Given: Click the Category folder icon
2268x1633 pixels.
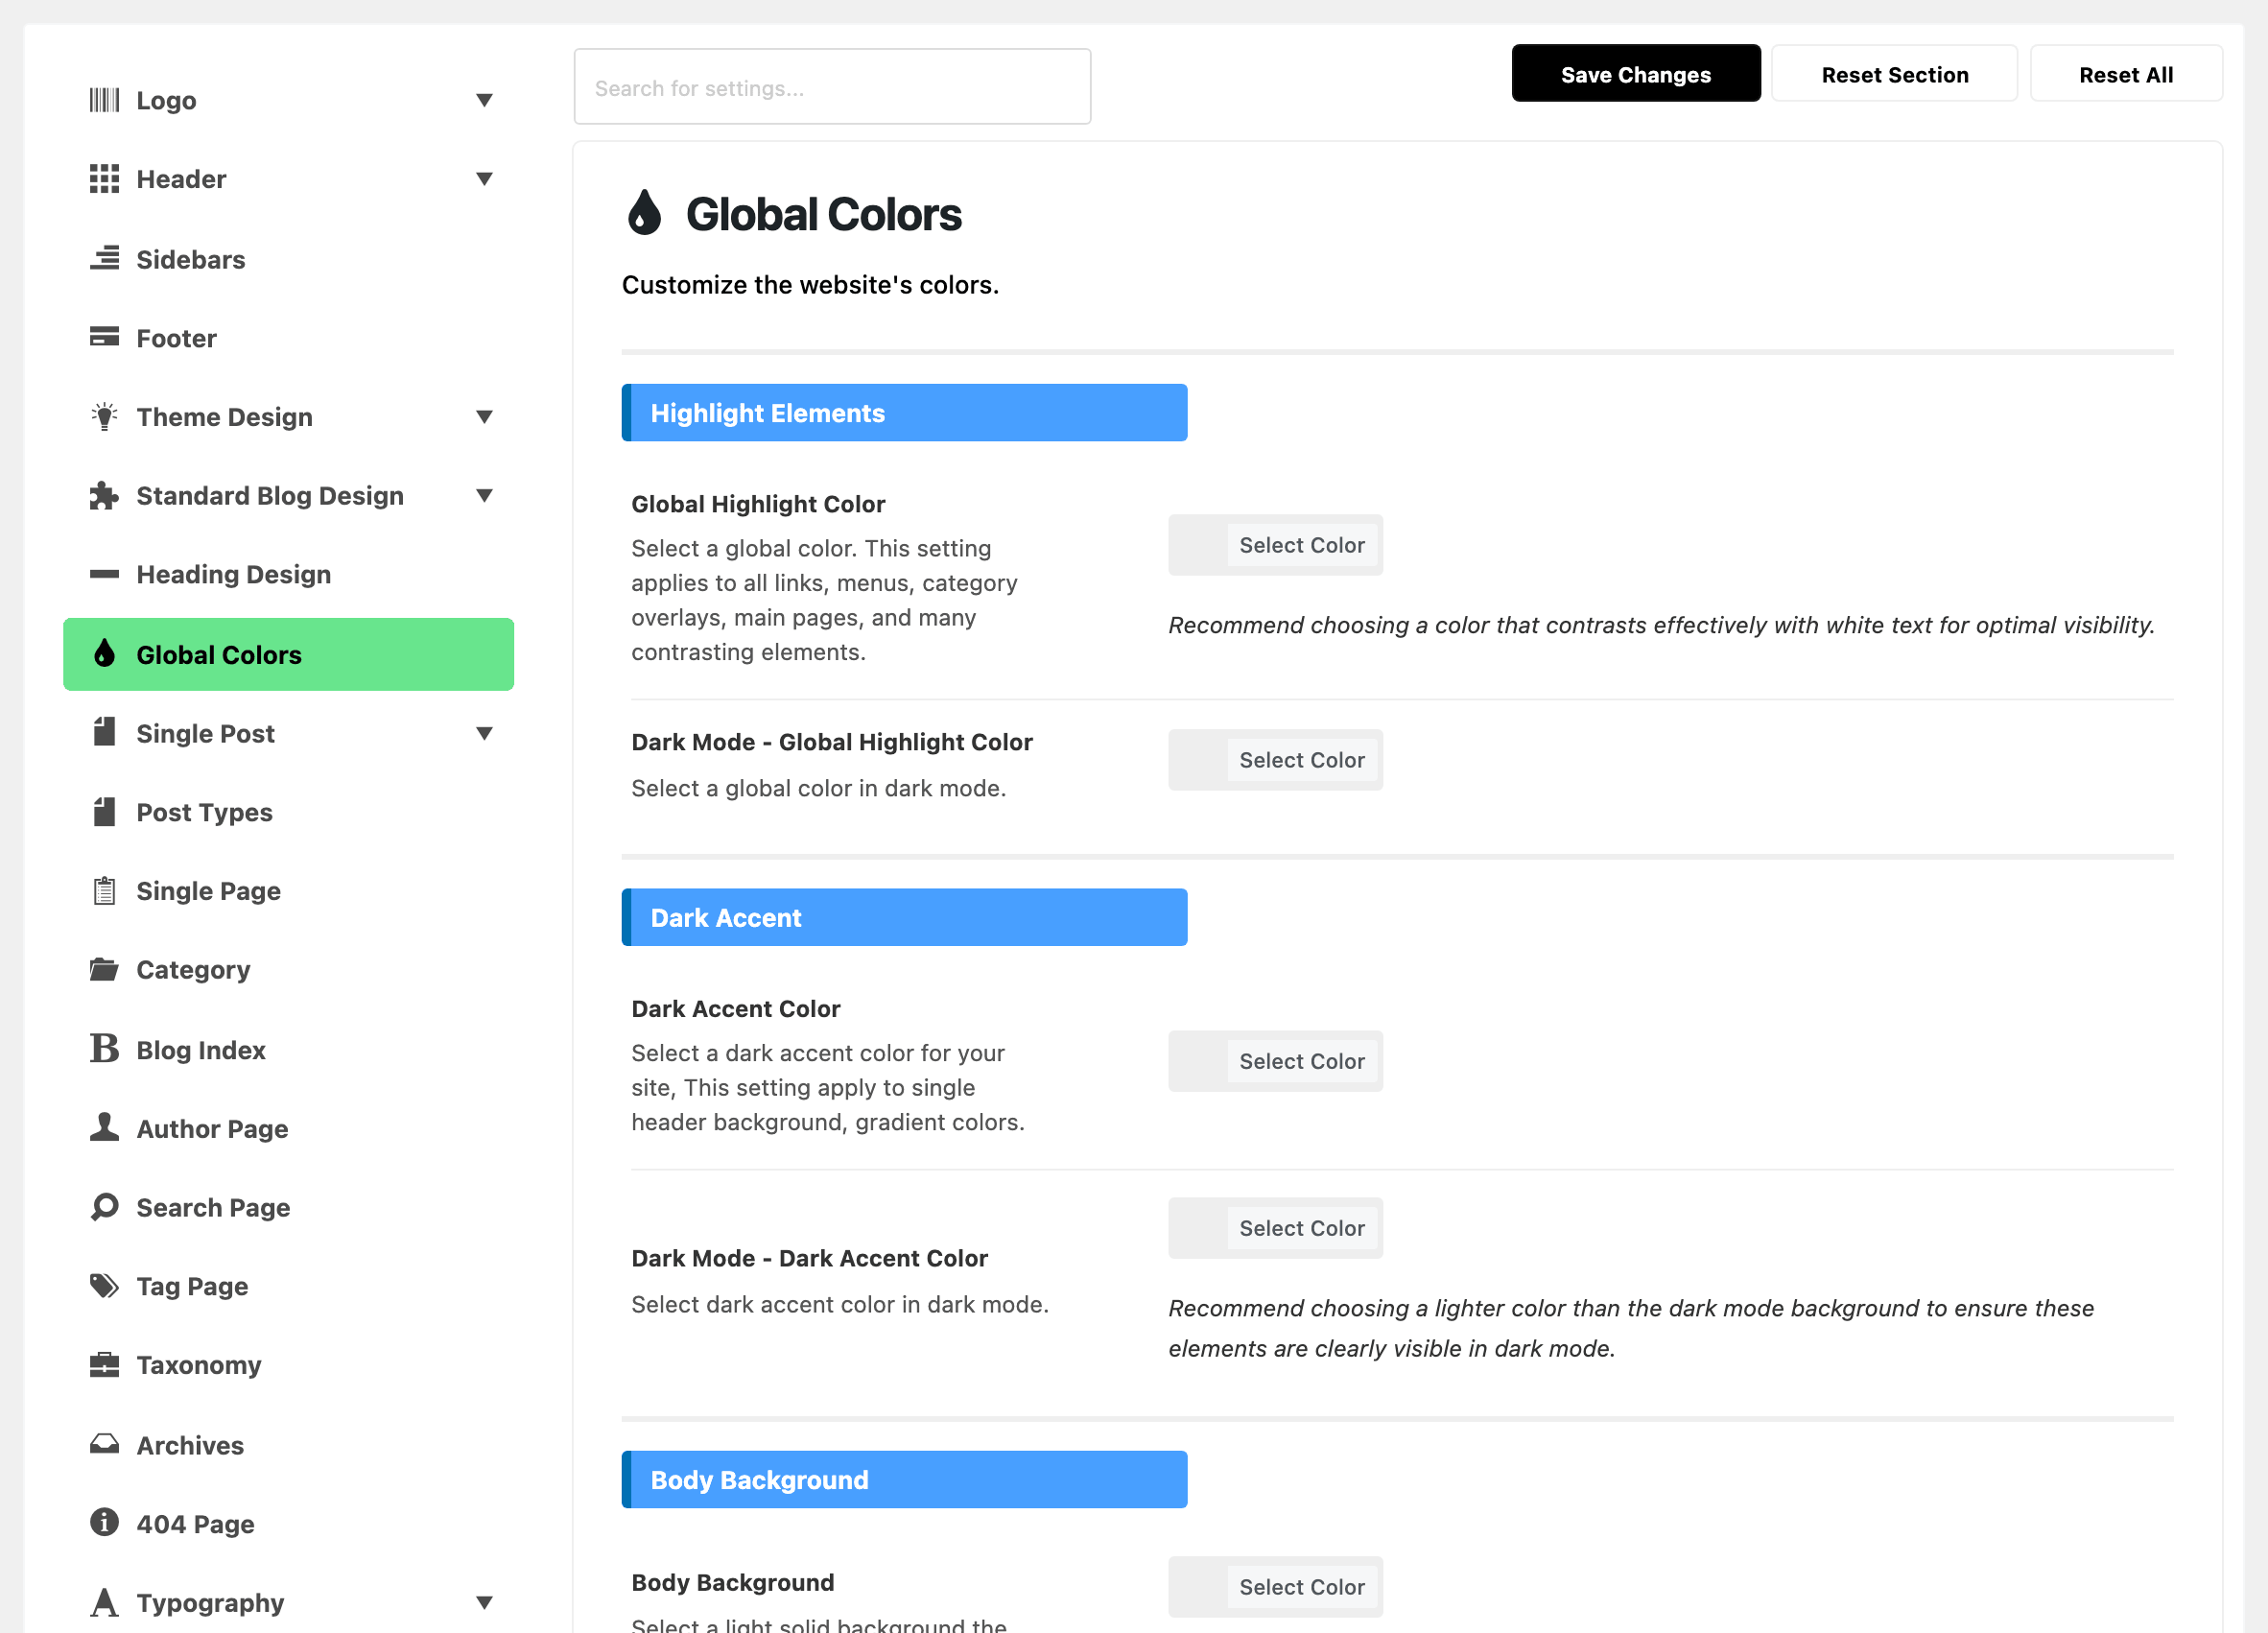Looking at the screenshot, I should 104,970.
